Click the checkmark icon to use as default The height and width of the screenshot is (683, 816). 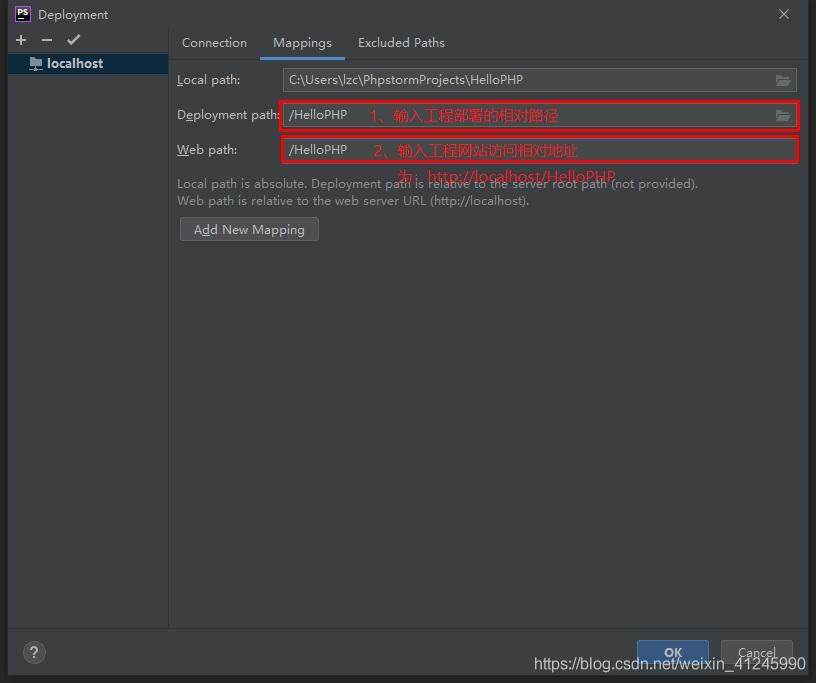(73, 40)
